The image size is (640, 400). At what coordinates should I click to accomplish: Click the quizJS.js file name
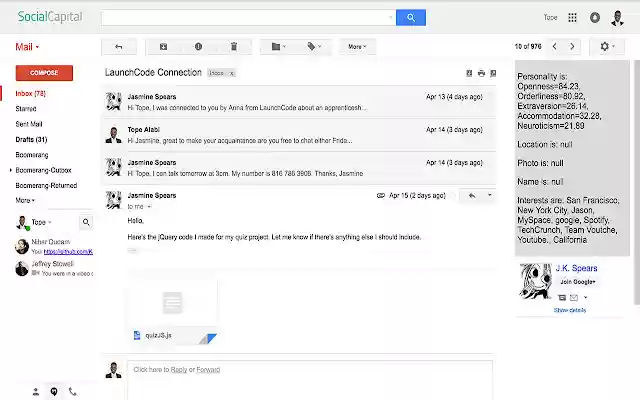point(158,336)
